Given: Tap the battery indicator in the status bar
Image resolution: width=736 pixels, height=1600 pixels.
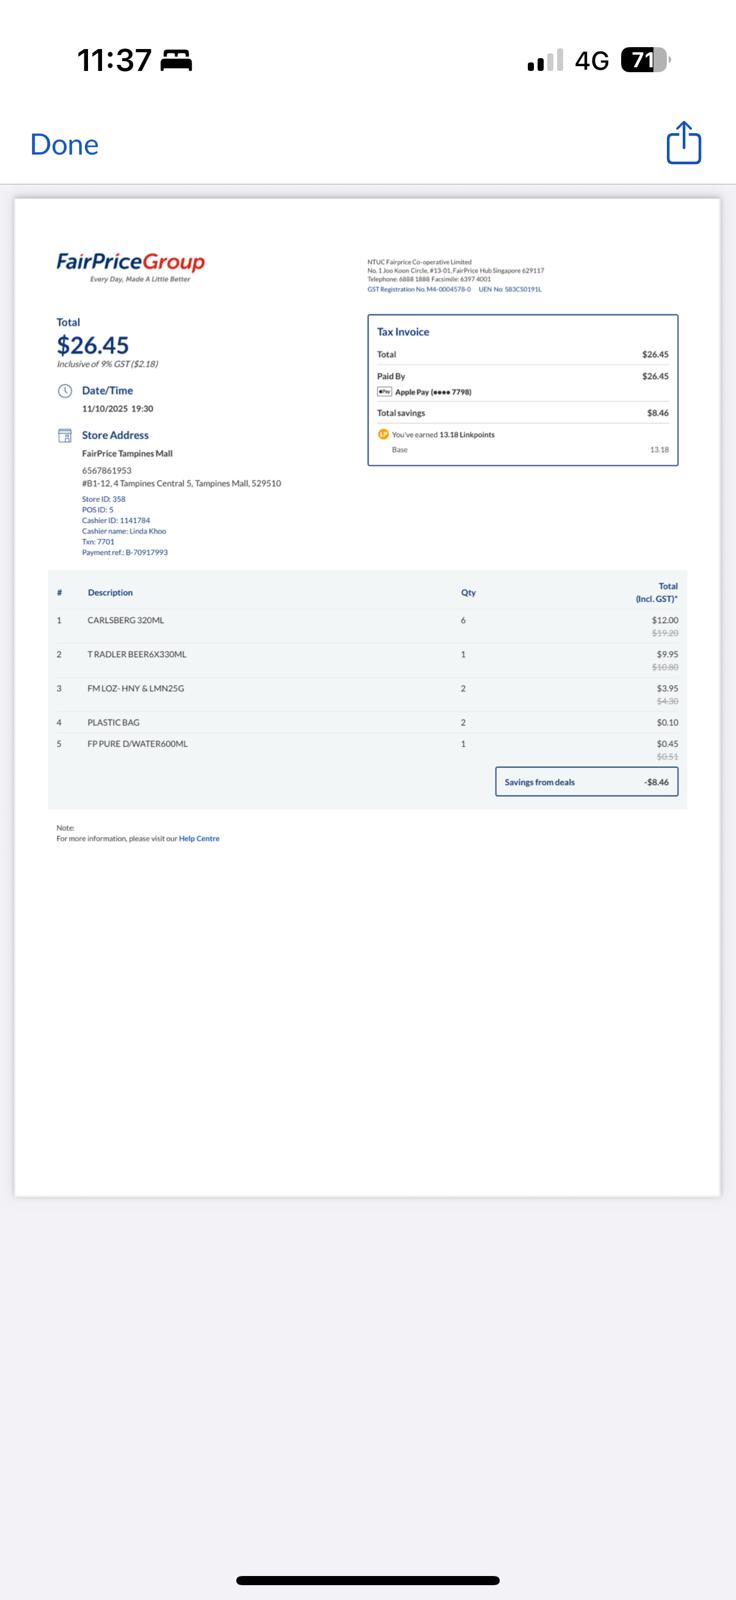Looking at the screenshot, I should tap(645, 61).
